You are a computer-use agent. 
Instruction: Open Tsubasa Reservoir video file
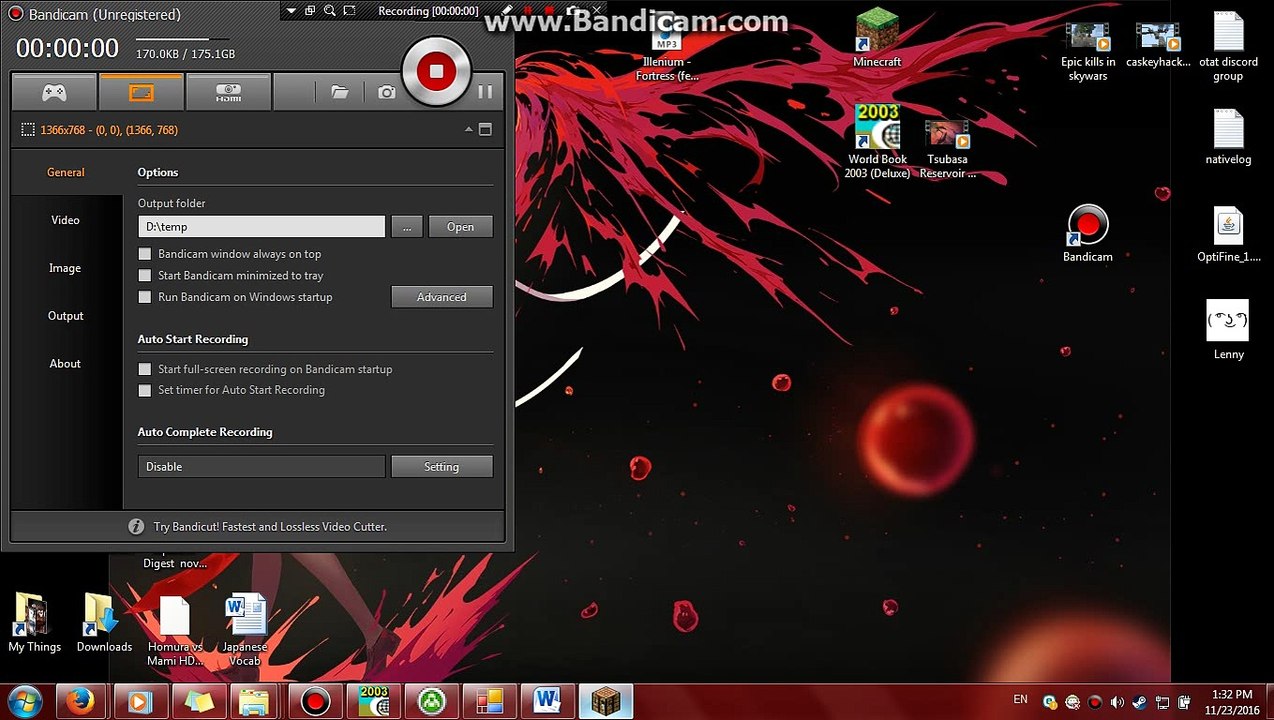[948, 148]
